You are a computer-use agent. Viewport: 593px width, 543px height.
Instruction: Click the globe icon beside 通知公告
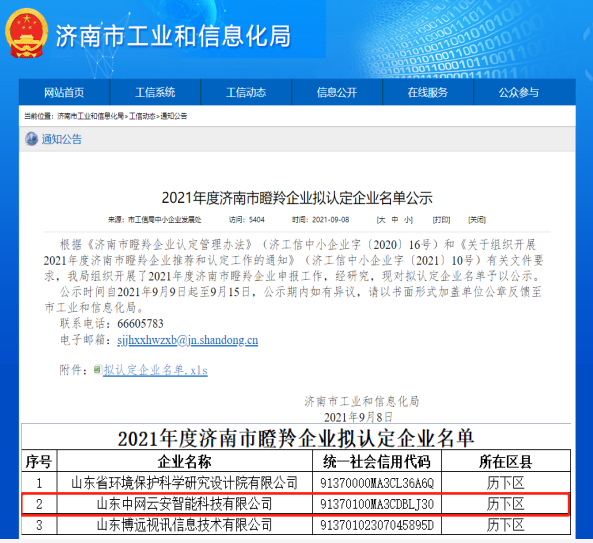coord(31,139)
